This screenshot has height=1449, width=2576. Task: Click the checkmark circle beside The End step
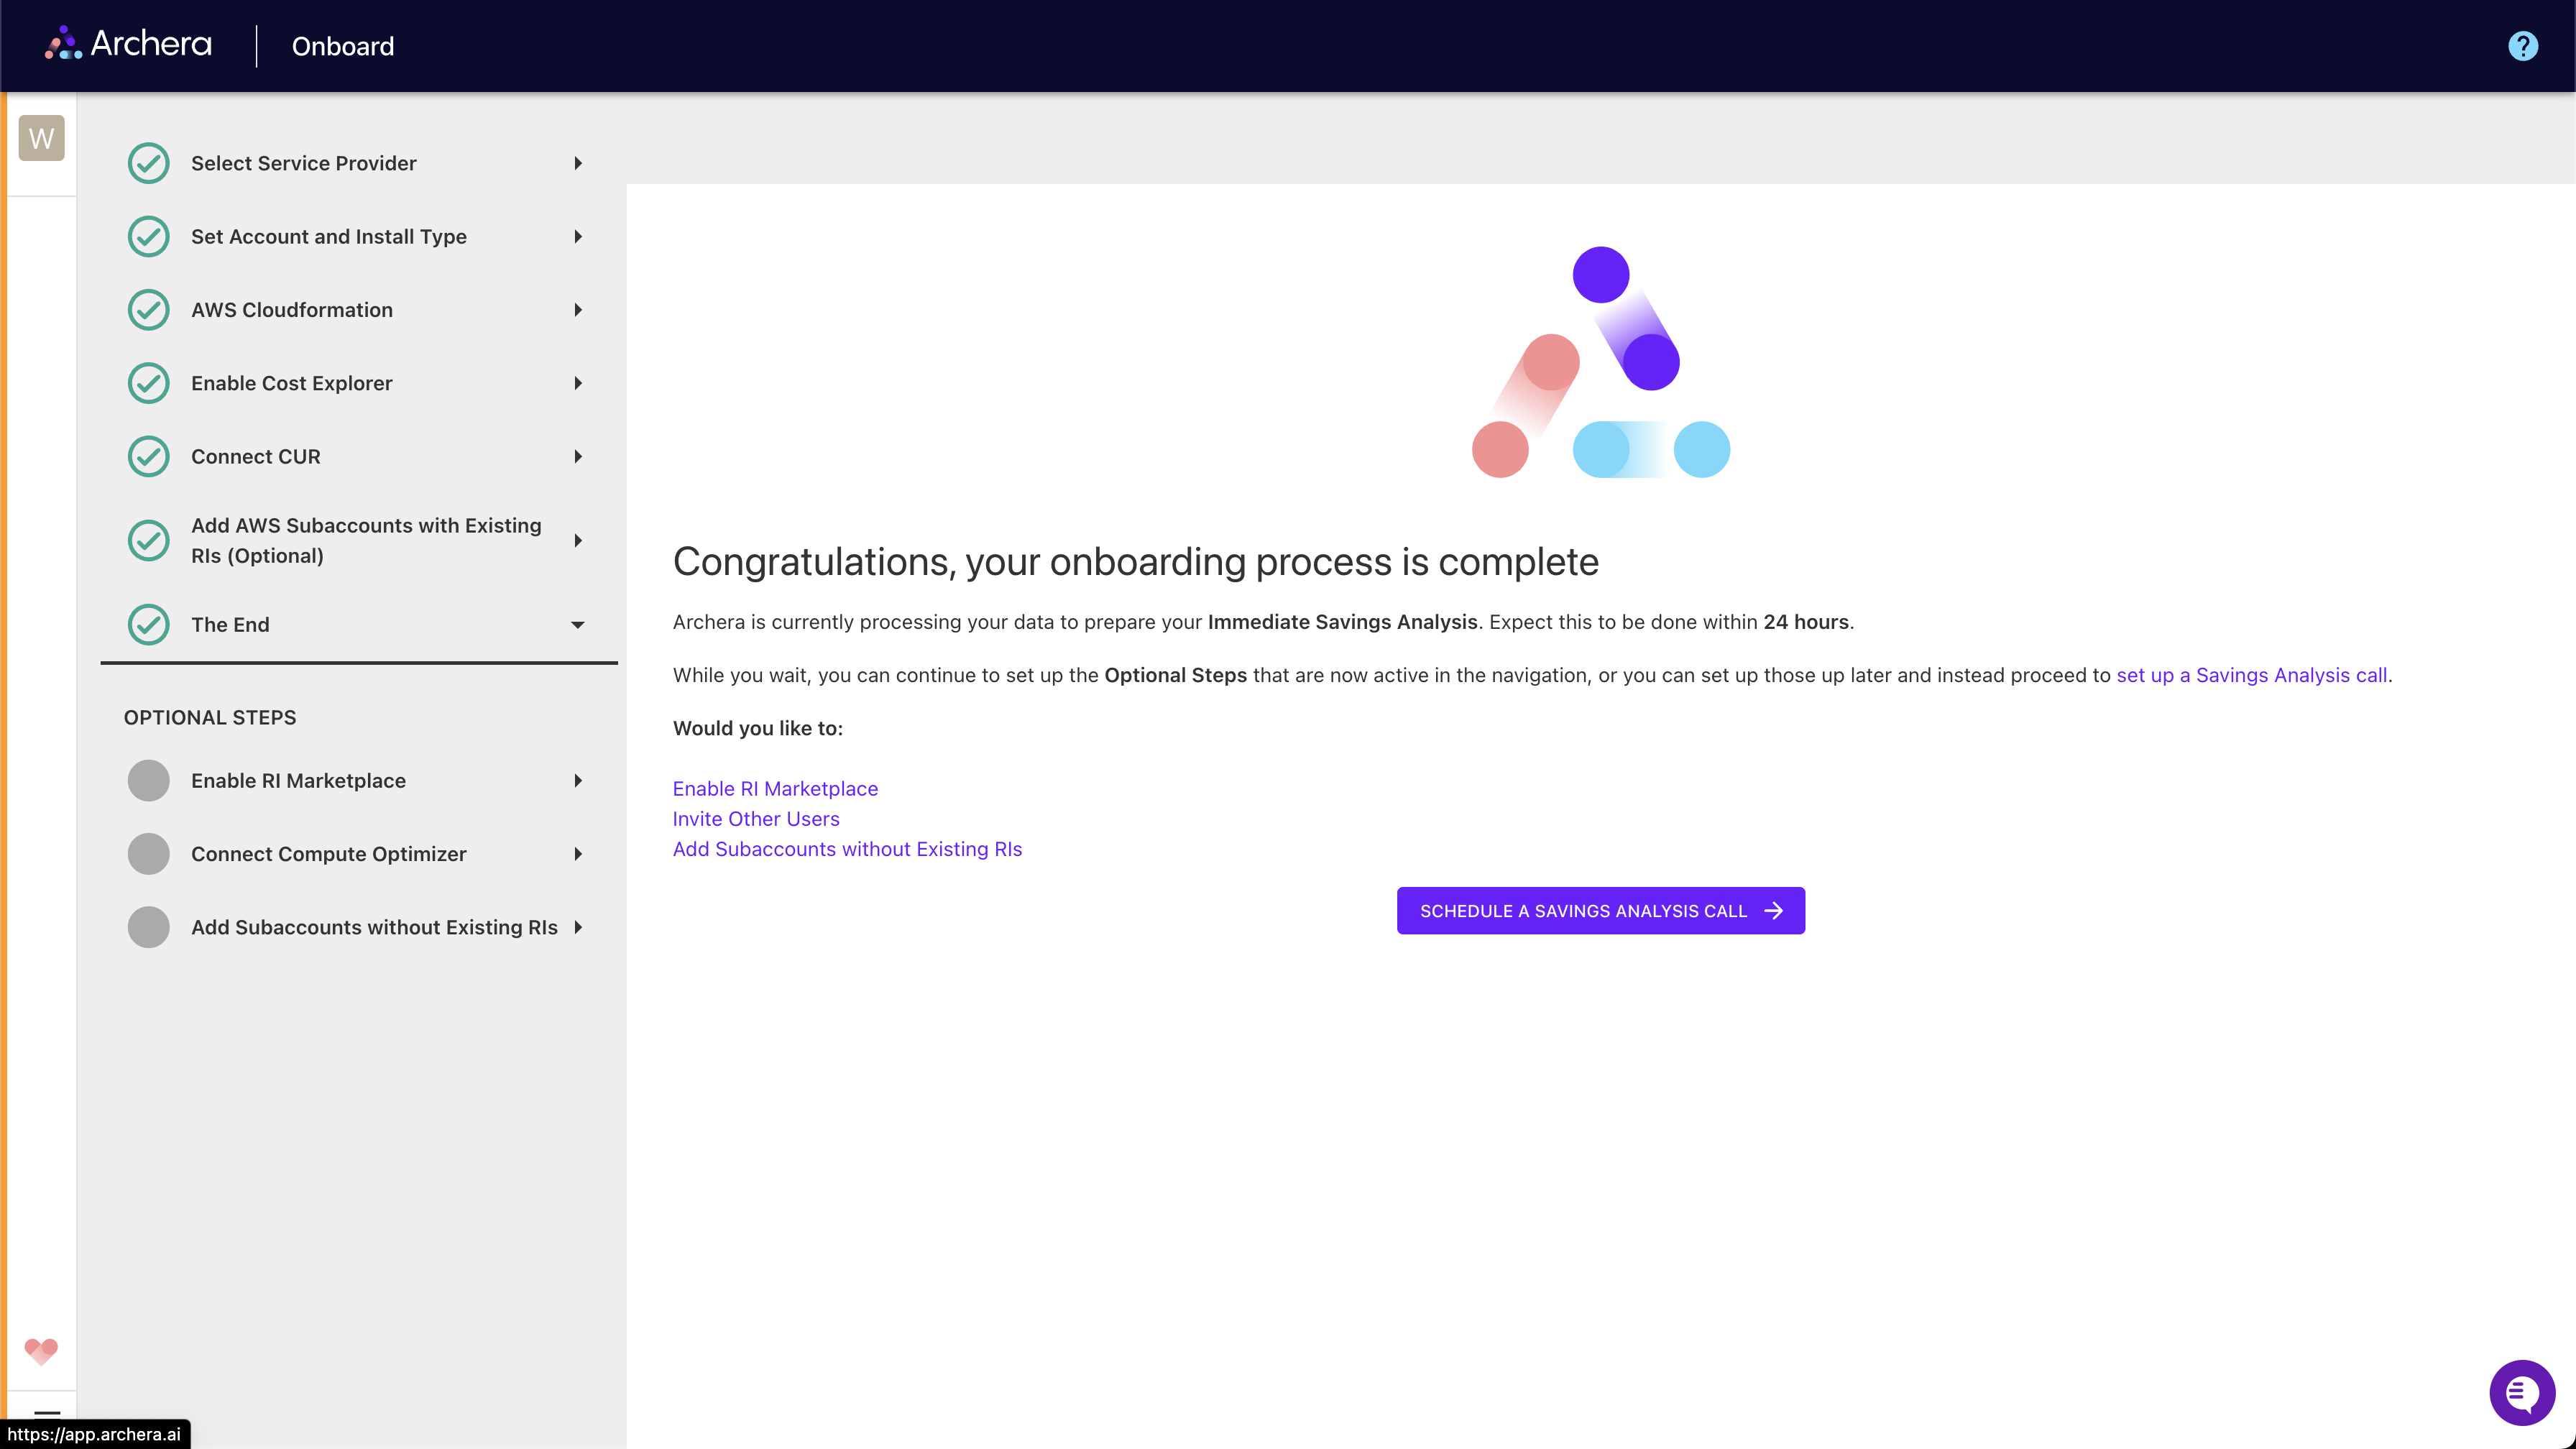click(148, 625)
